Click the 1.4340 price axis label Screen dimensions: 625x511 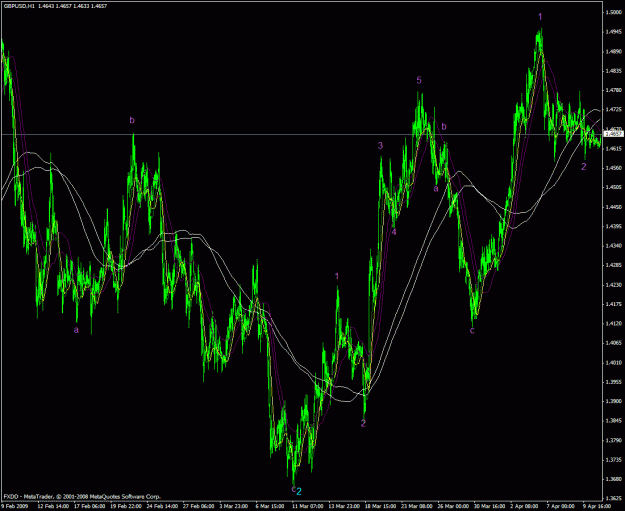(x=614, y=246)
